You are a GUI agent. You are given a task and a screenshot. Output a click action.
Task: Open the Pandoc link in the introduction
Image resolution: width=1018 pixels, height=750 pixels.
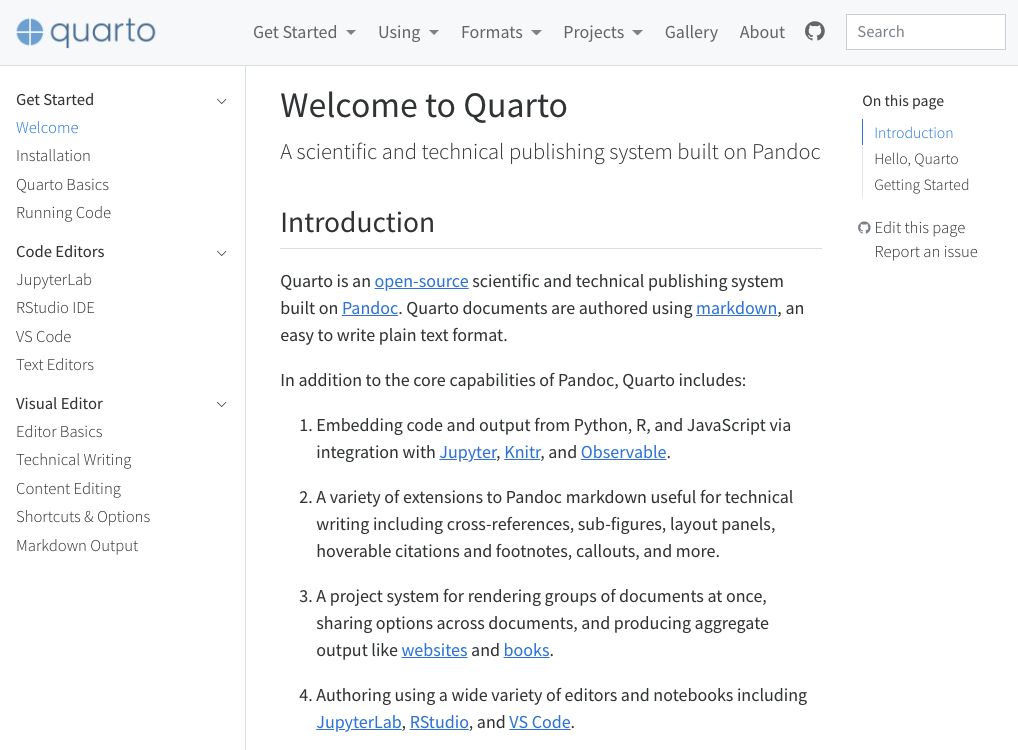[x=369, y=308]
